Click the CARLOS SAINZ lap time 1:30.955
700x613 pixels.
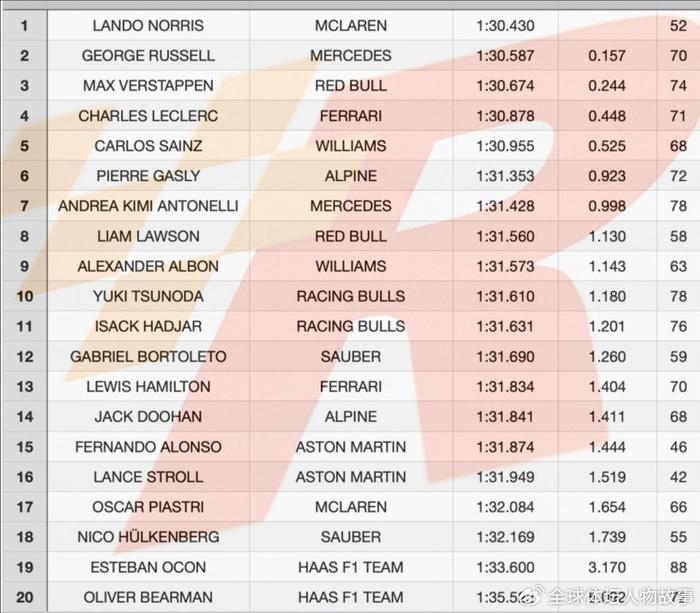pos(505,146)
